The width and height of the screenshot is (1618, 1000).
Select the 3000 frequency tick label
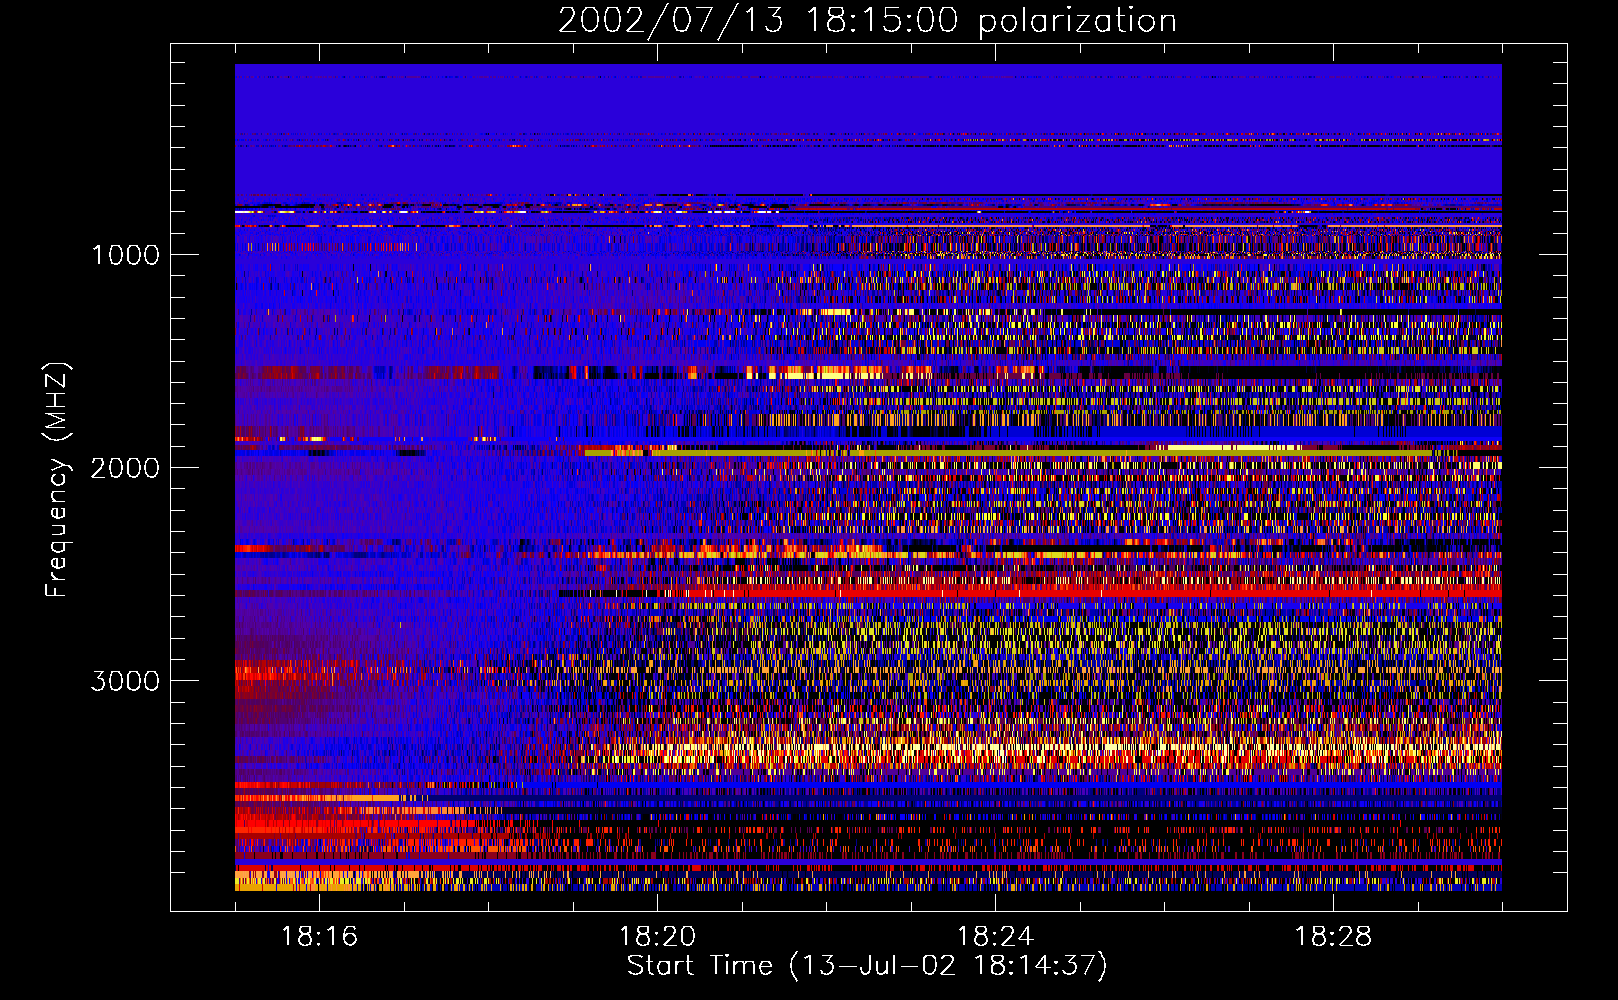pyautogui.click(x=125, y=681)
